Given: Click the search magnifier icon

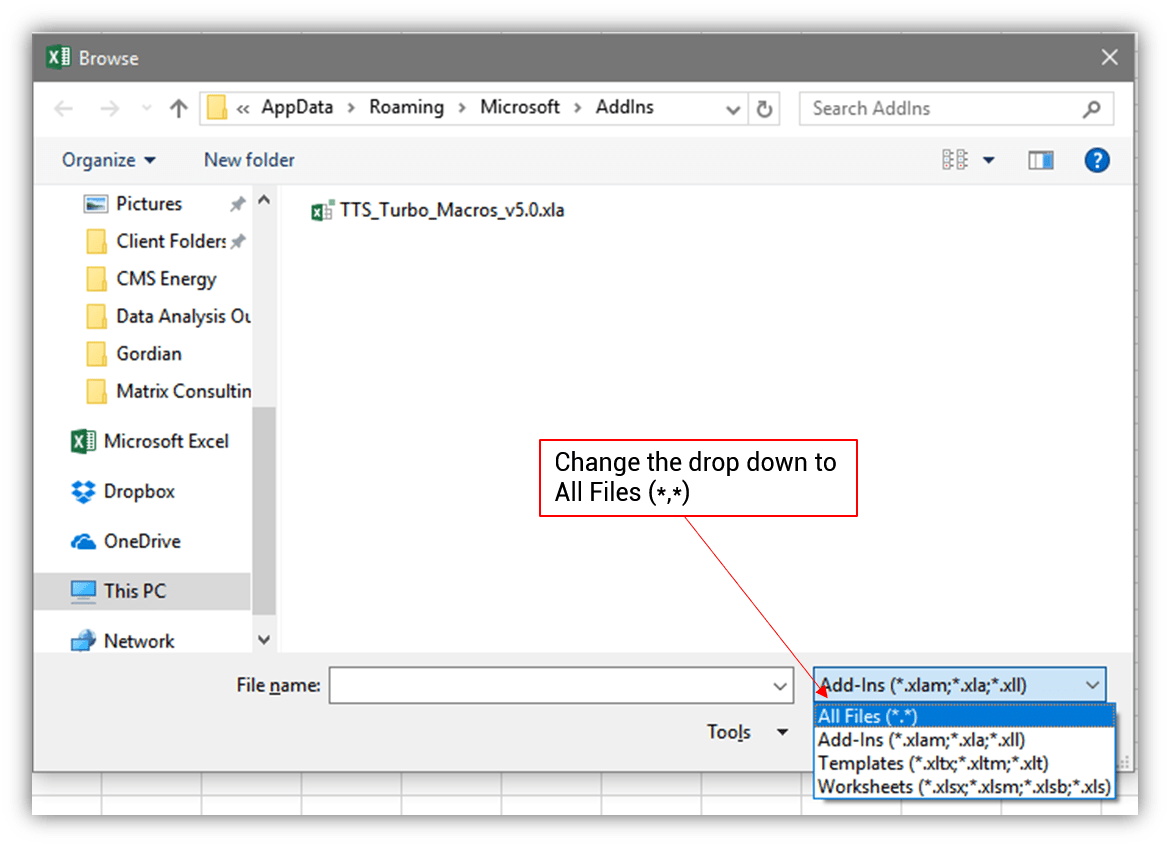Looking at the screenshot, I should point(1091,109).
